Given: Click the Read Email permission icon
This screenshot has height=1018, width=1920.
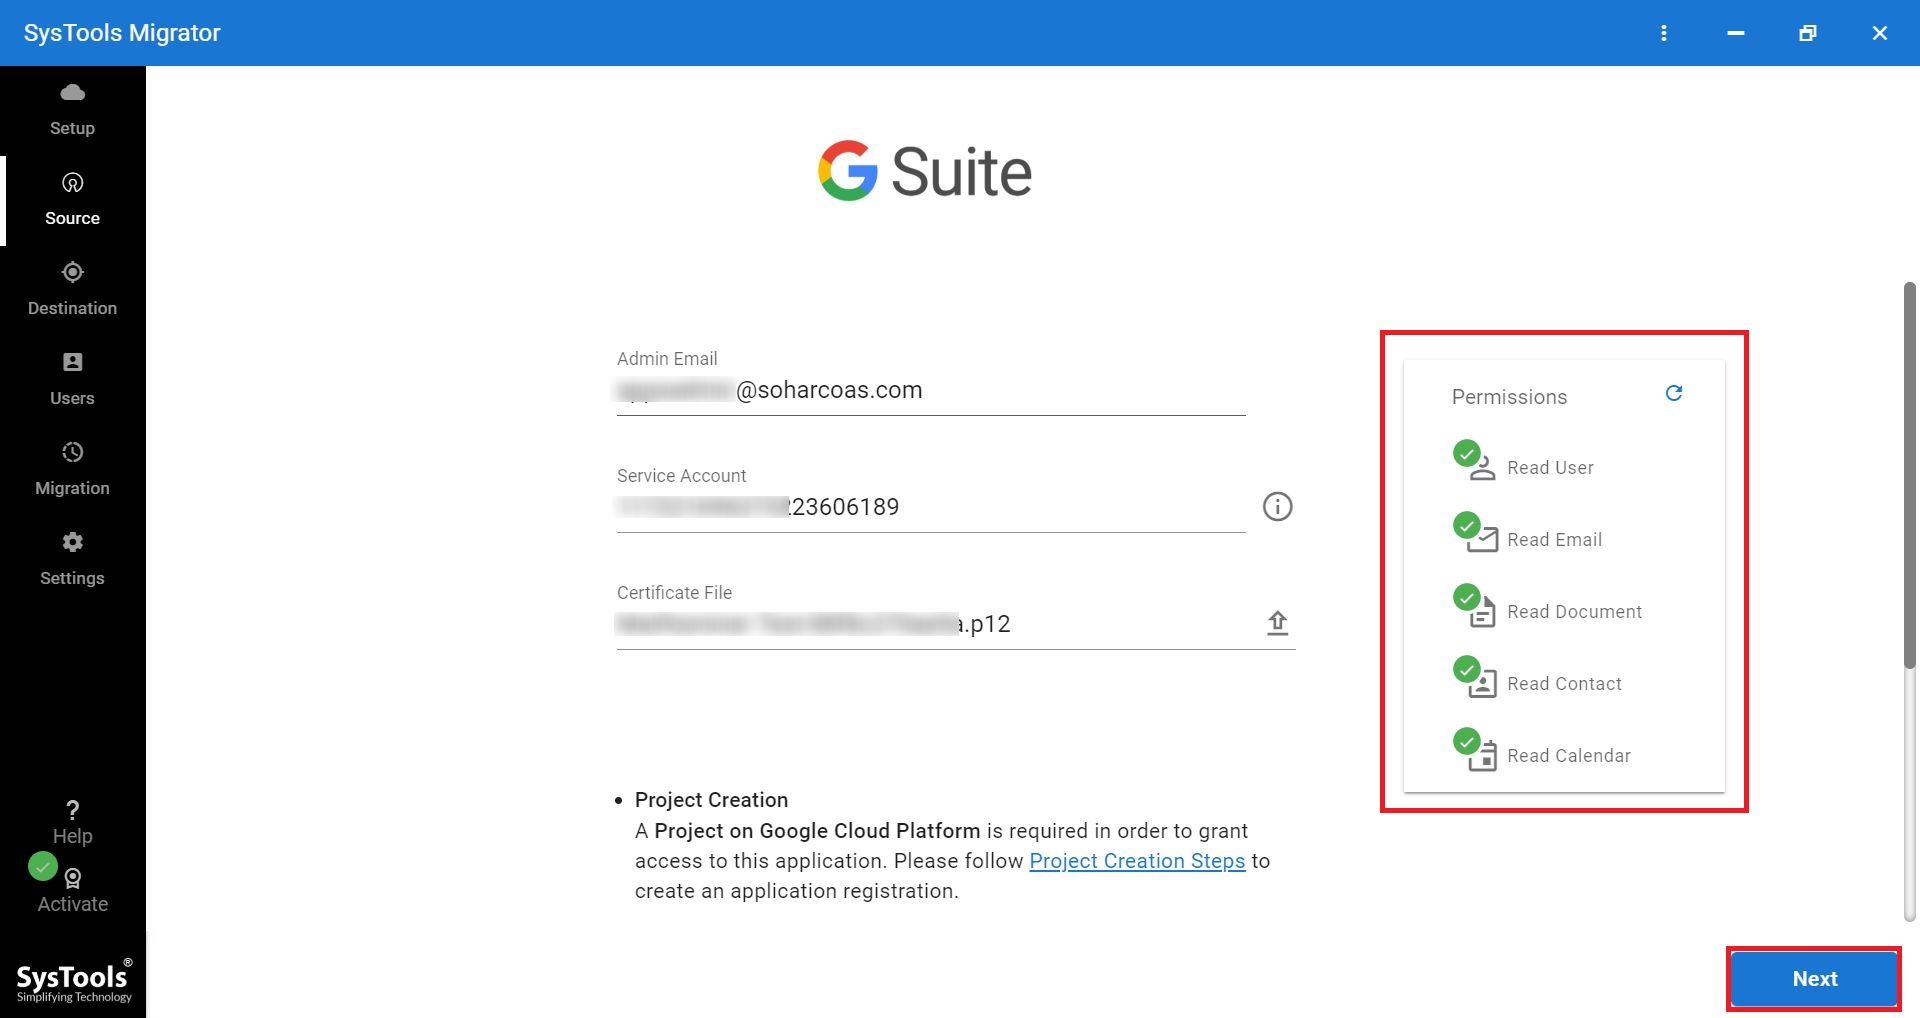Looking at the screenshot, I should [1475, 532].
